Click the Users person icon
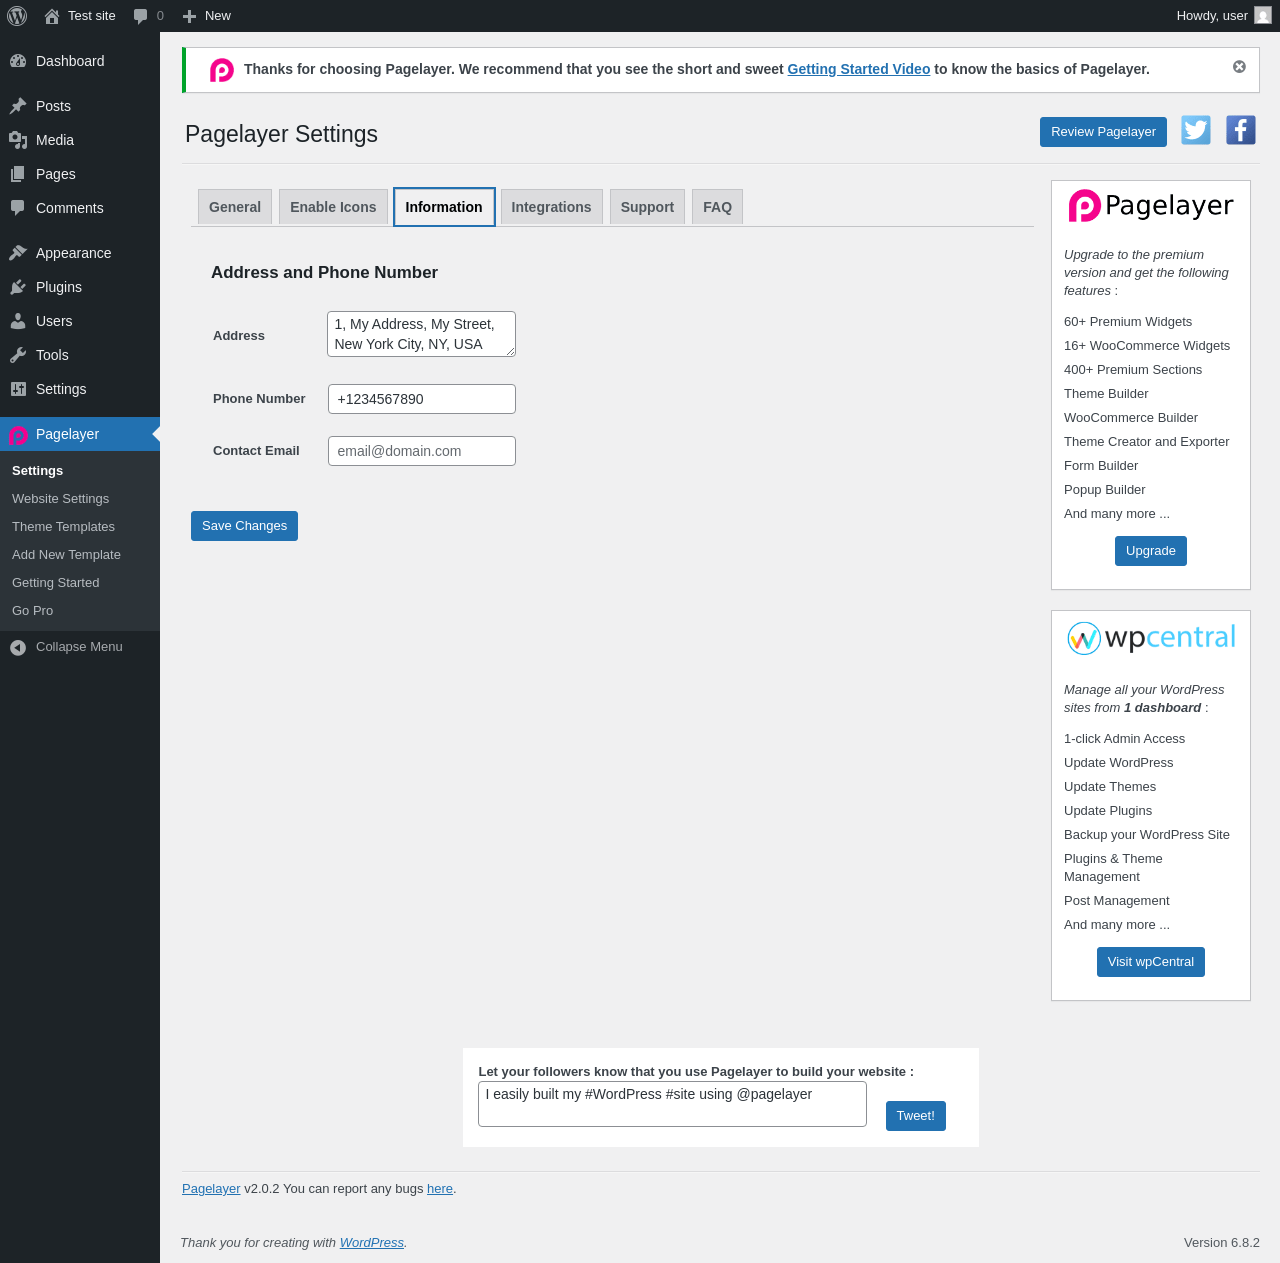This screenshot has width=1280, height=1263. 18,321
